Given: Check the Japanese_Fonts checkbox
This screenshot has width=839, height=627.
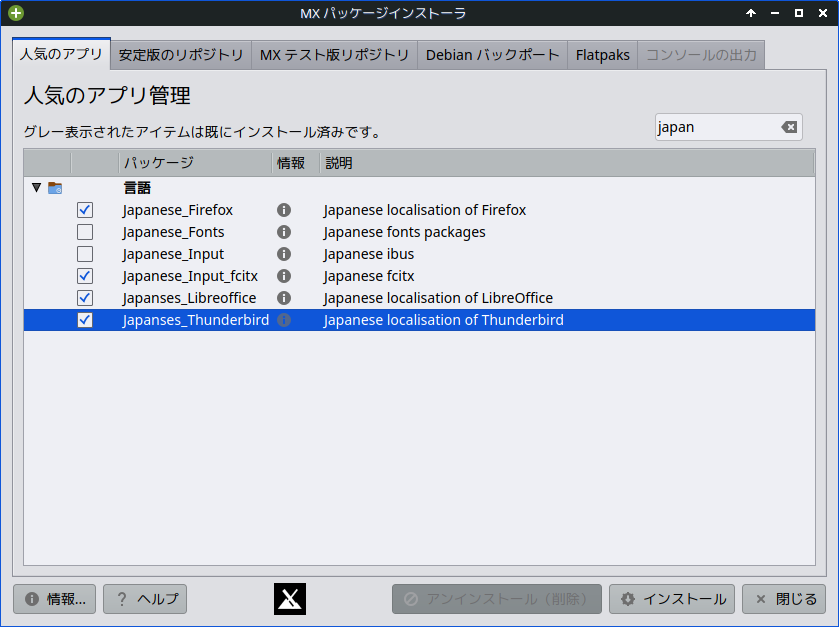Looking at the screenshot, I should (85, 232).
